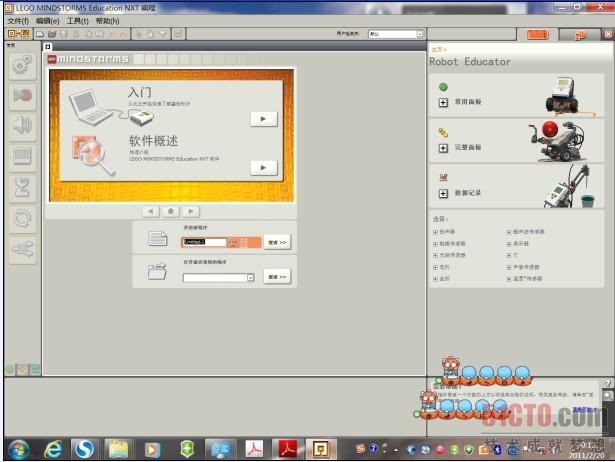Expand the 常用面板 section
The height and width of the screenshot is (462, 615).
(443, 102)
